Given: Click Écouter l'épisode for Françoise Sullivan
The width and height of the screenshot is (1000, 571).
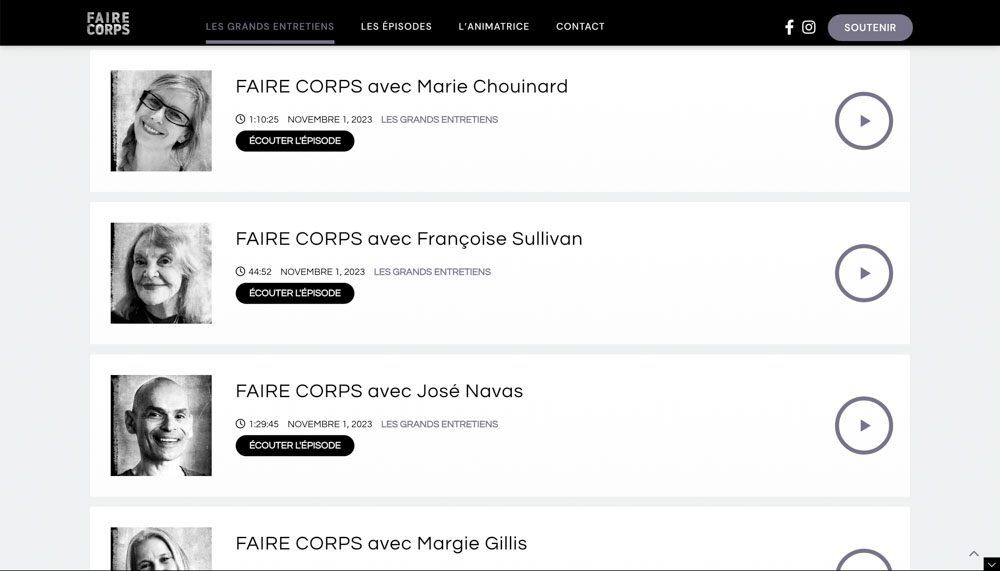Looking at the screenshot, I should 295,293.
